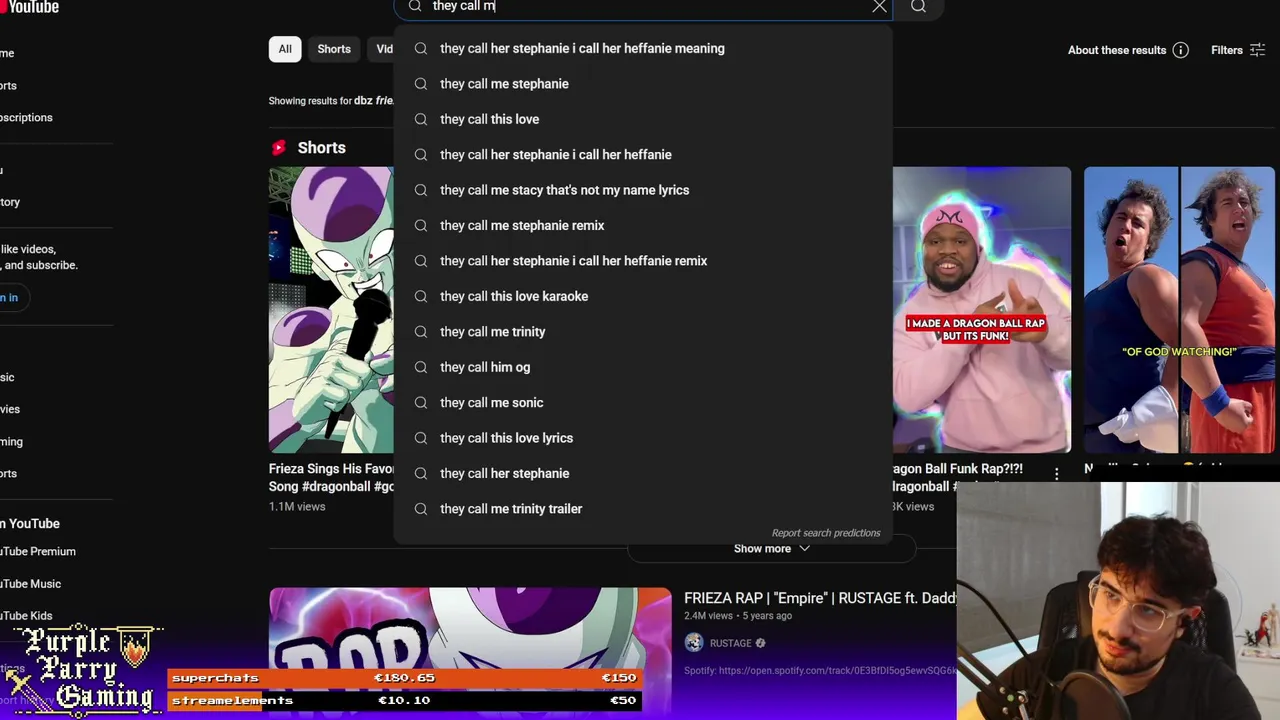Click the YouTube logo
Screen dimensions: 1280x720
[x=30, y=7]
